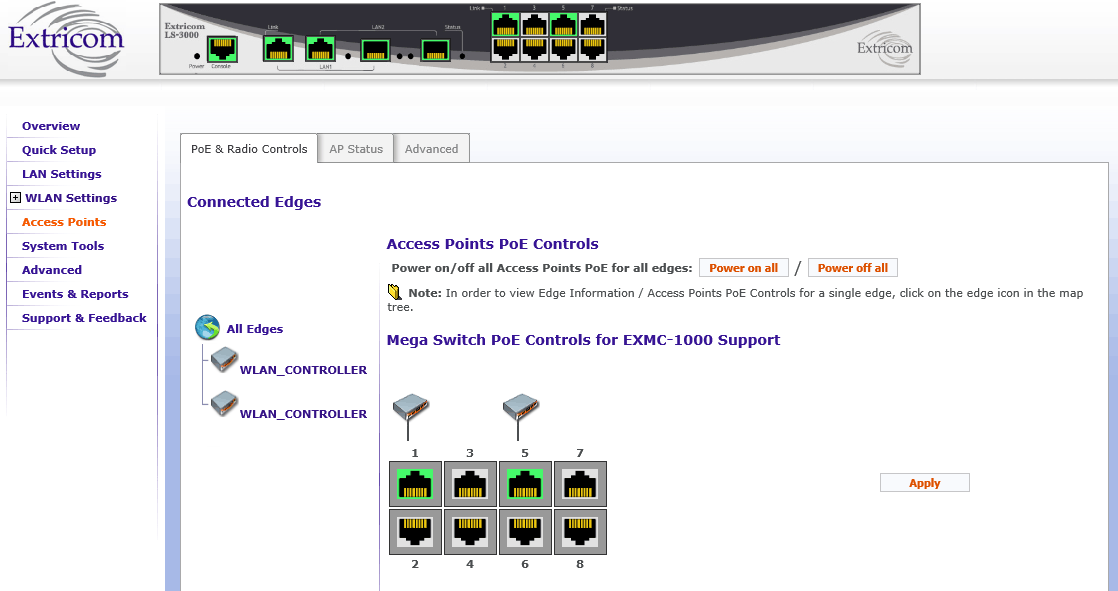Click the access point icon above port 5

click(x=521, y=408)
